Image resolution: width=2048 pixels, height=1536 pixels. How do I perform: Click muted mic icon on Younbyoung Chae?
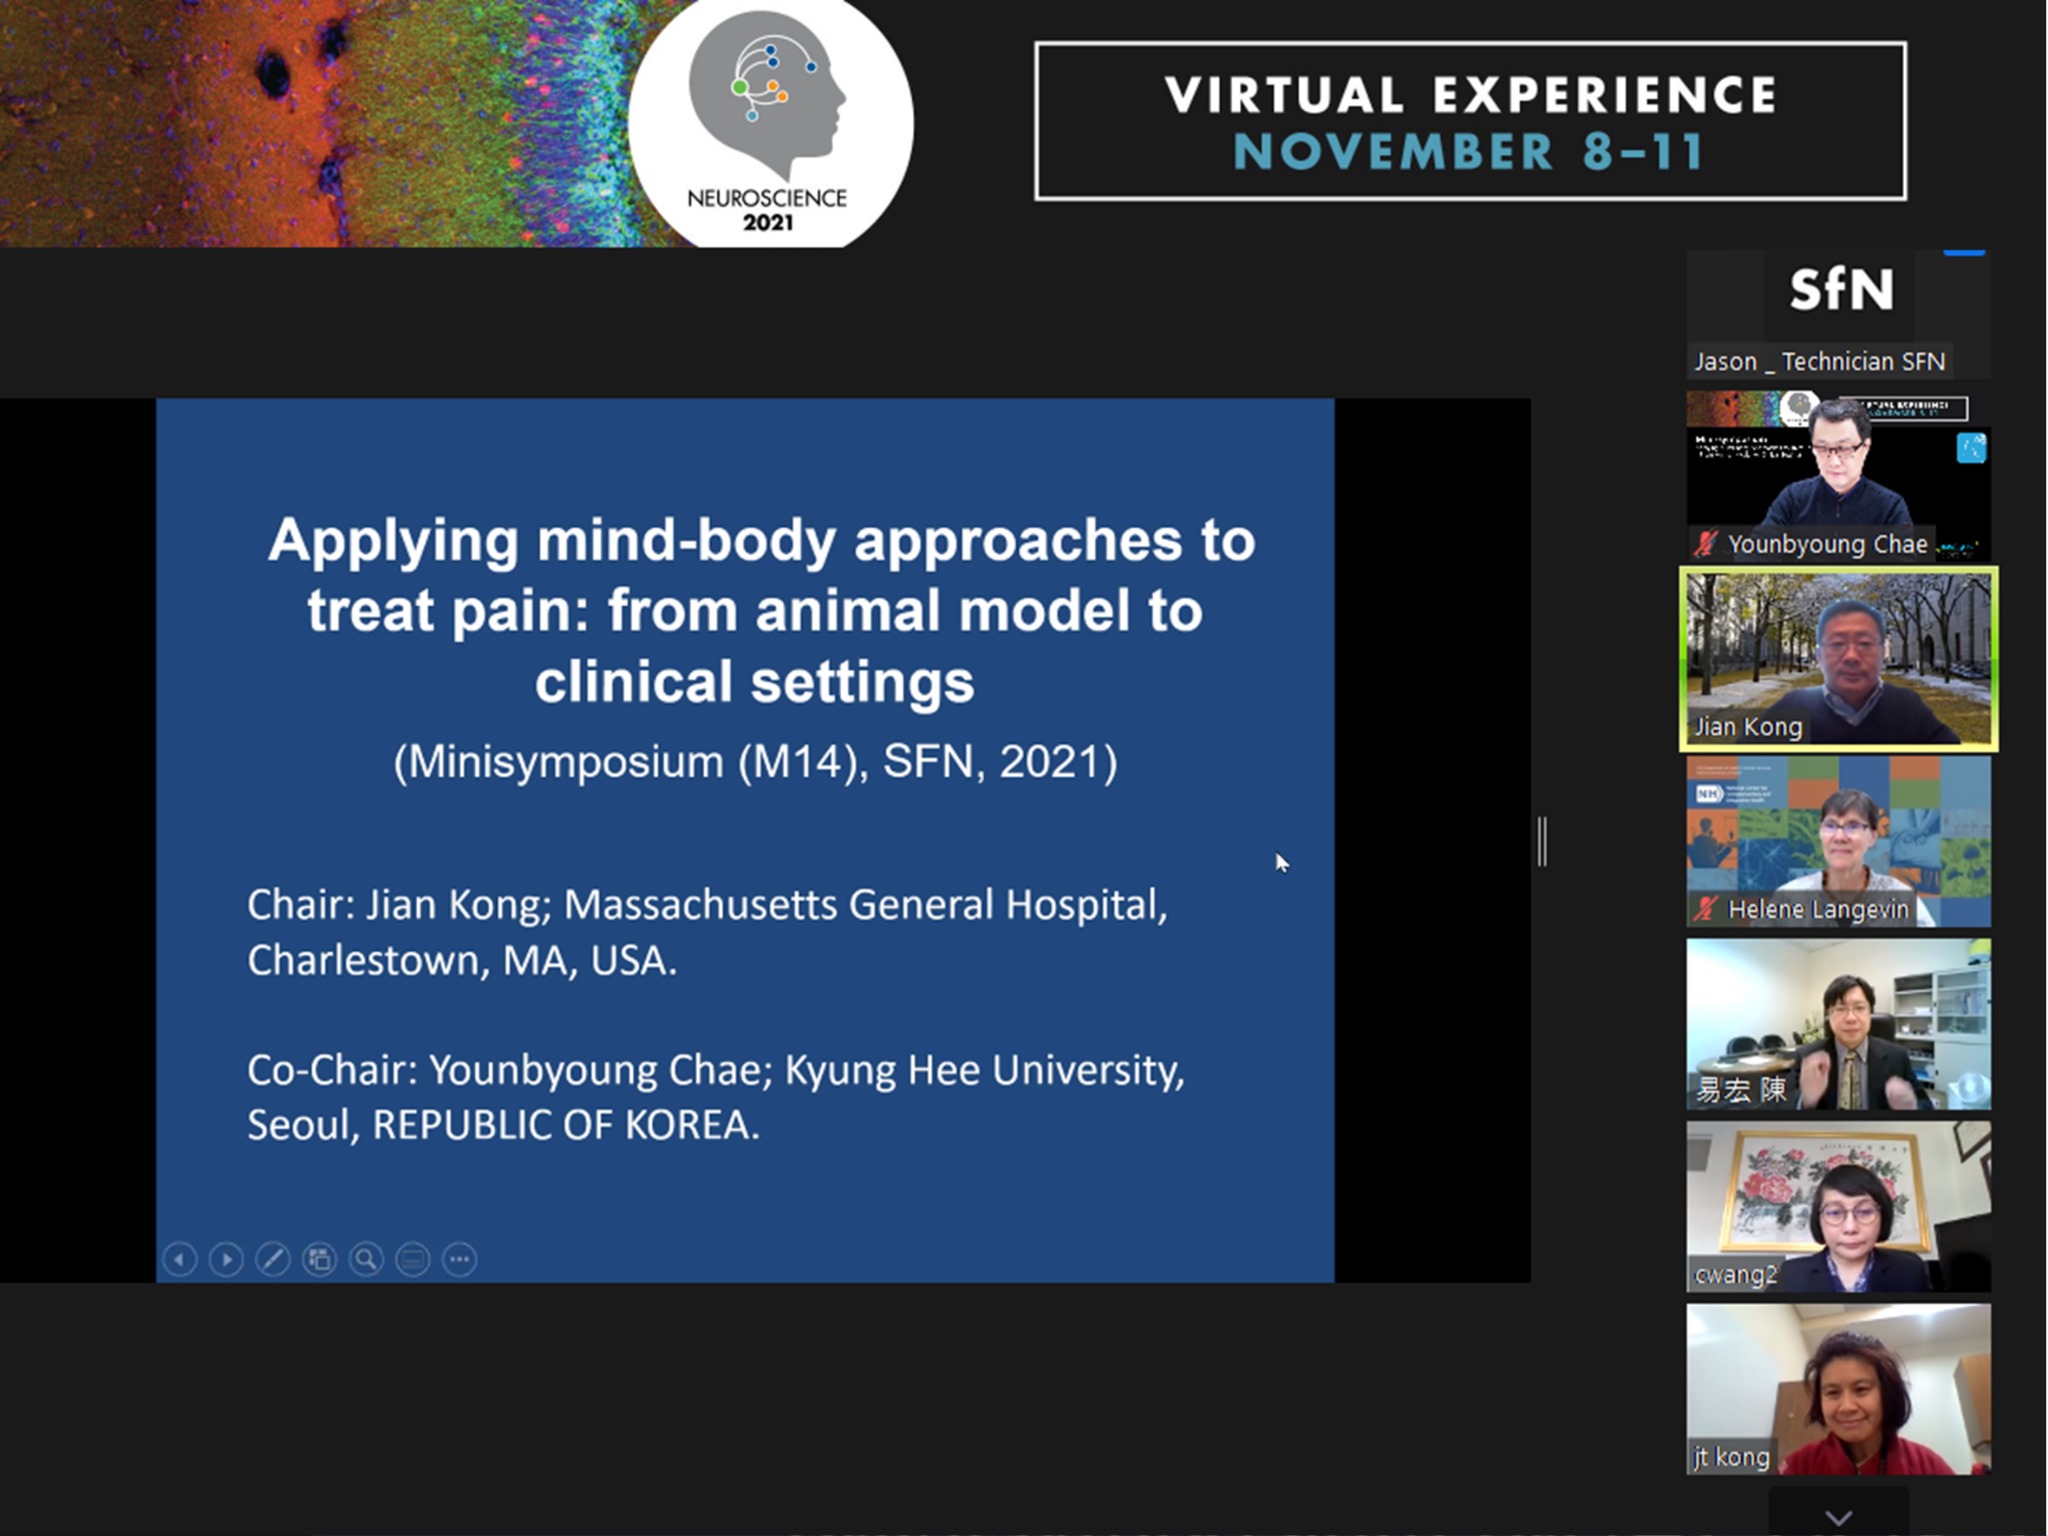point(1706,544)
